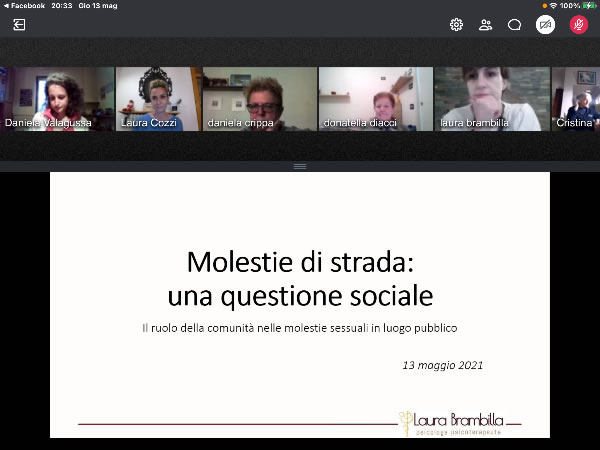The height and width of the screenshot is (450, 600).
Task: Select Daniela Valagussa's video tile
Action: pos(57,99)
